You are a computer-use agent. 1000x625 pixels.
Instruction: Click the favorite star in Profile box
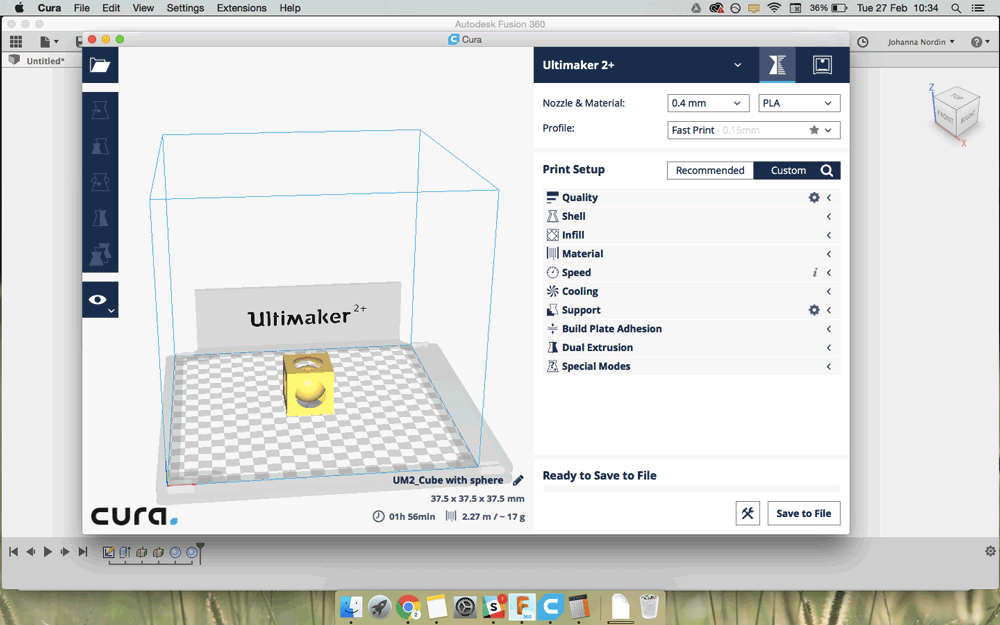814,130
